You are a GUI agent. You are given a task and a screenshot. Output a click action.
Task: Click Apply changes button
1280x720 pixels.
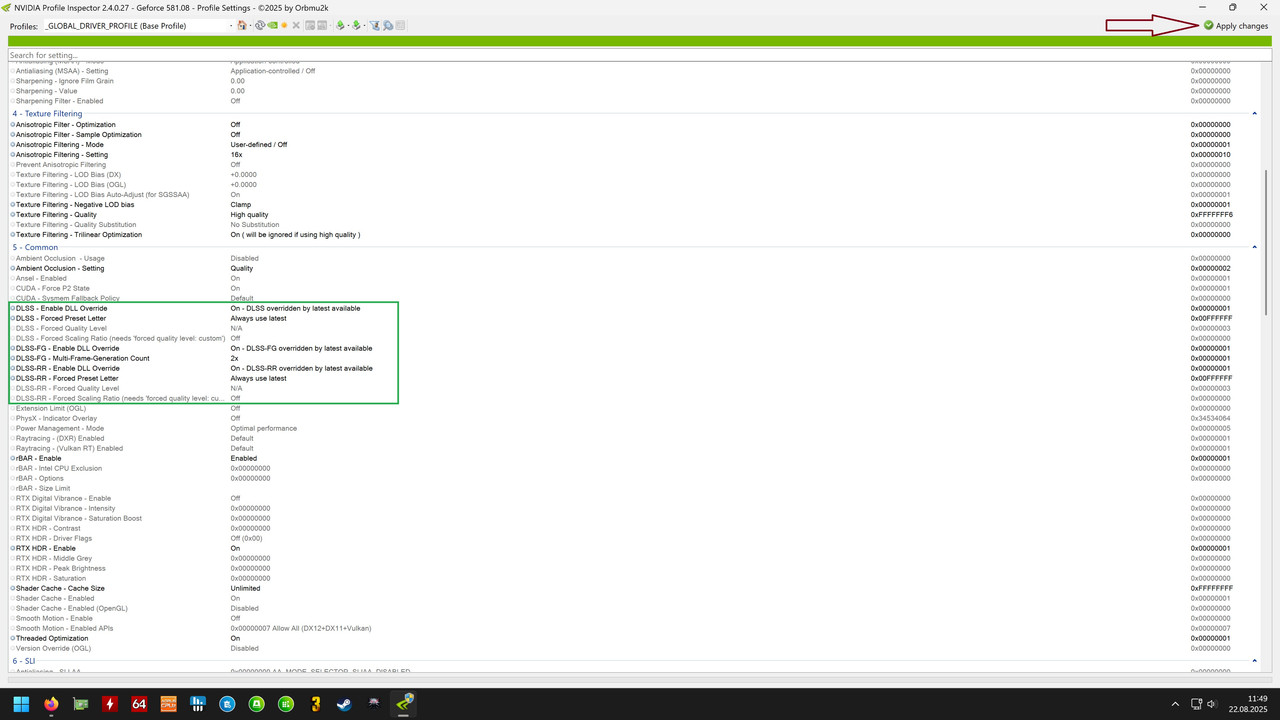pos(1236,25)
